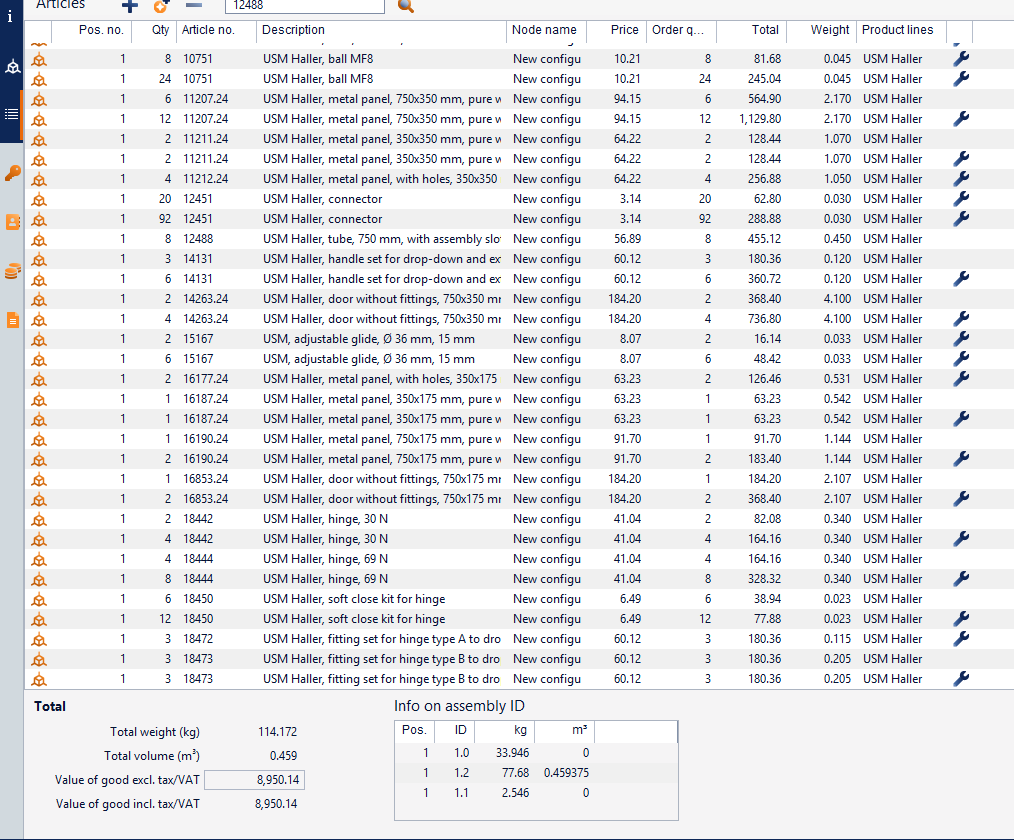Open the orange contact card sidebar icon

(x=12, y=222)
